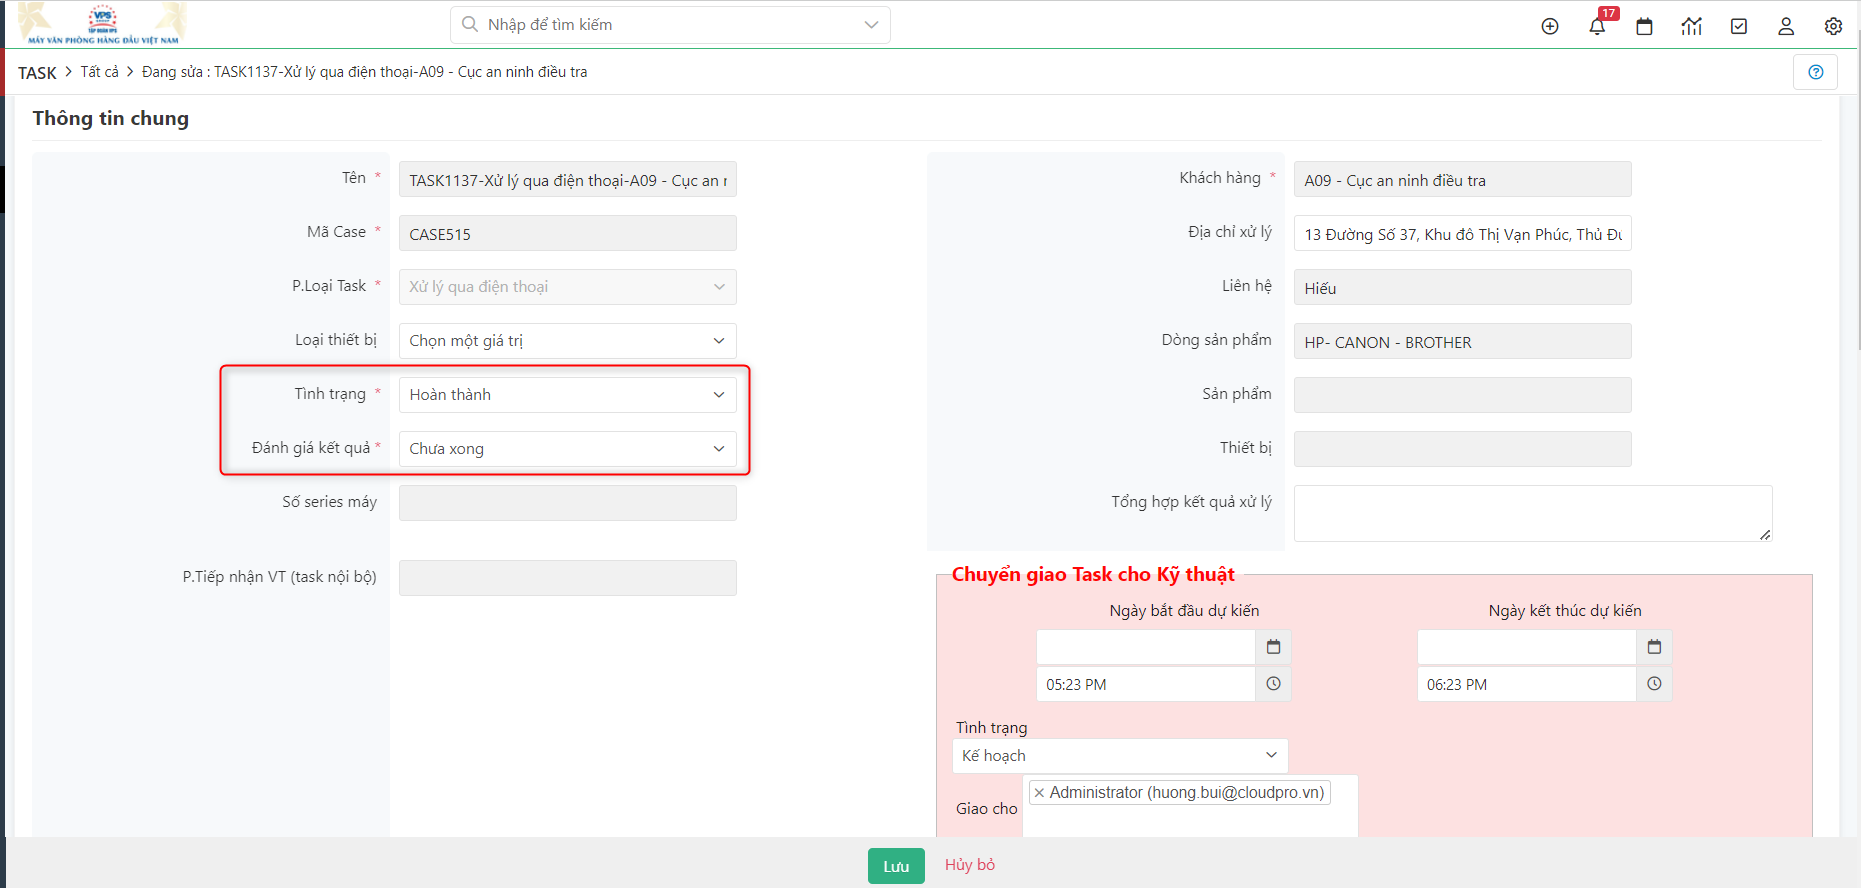
Task: Click the search magnifier icon
Action: (470, 24)
